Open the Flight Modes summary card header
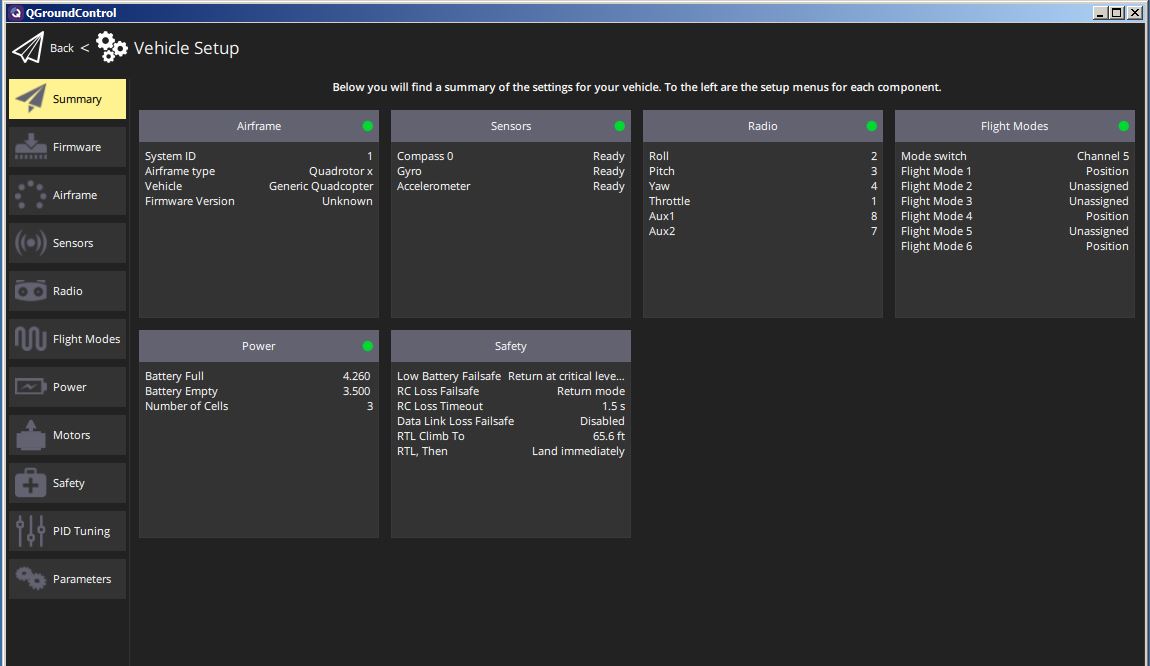Image resolution: width=1150 pixels, height=666 pixels. point(1014,126)
